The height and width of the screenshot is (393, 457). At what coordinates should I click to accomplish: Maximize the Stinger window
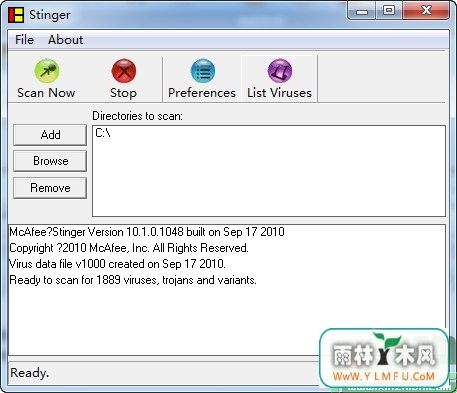[389, 11]
